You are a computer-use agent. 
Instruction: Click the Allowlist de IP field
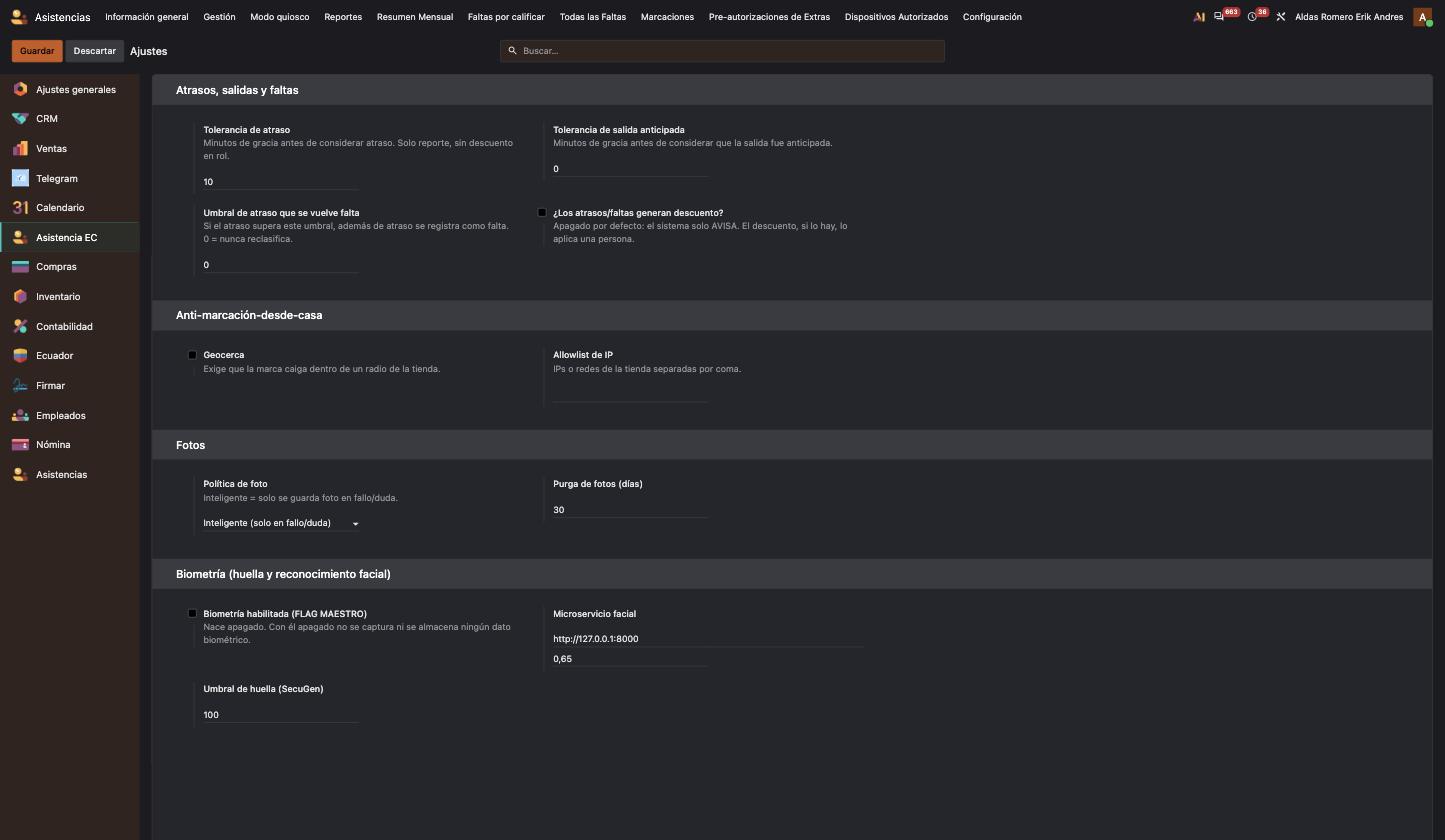pyautogui.click(x=630, y=394)
